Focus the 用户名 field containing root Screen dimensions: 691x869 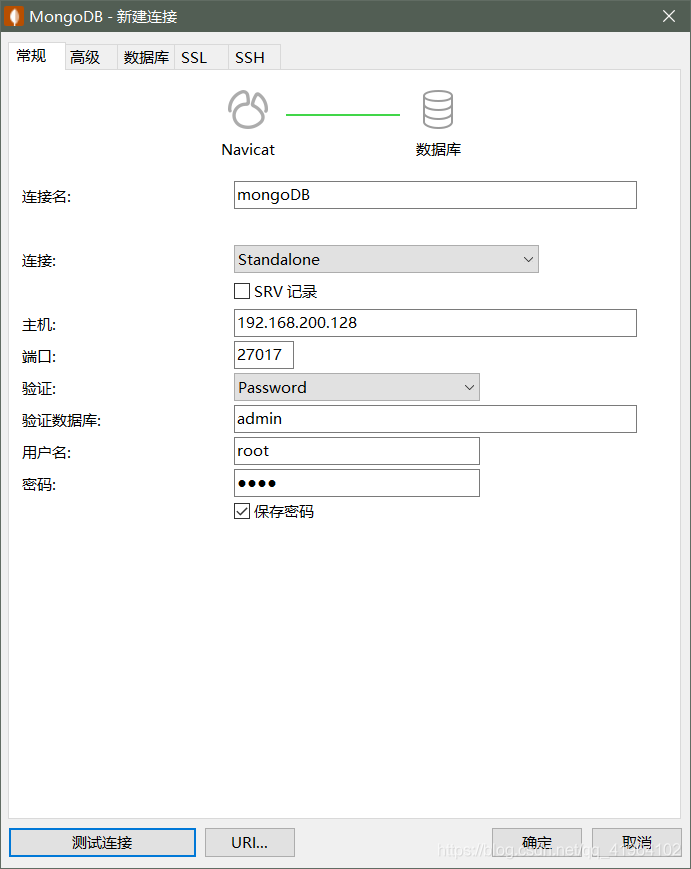click(x=357, y=451)
